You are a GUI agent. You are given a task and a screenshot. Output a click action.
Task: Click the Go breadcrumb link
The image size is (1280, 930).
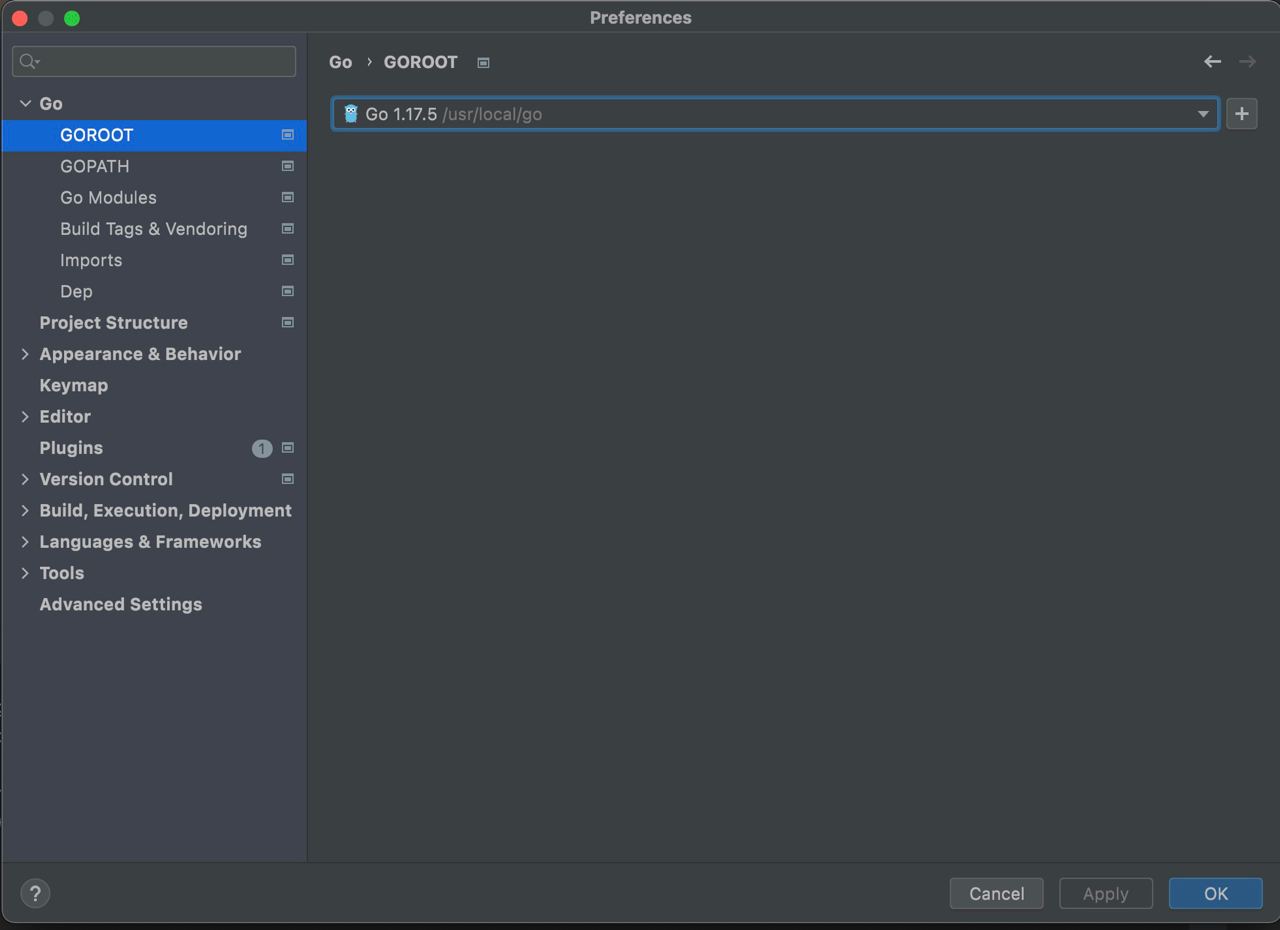click(341, 62)
